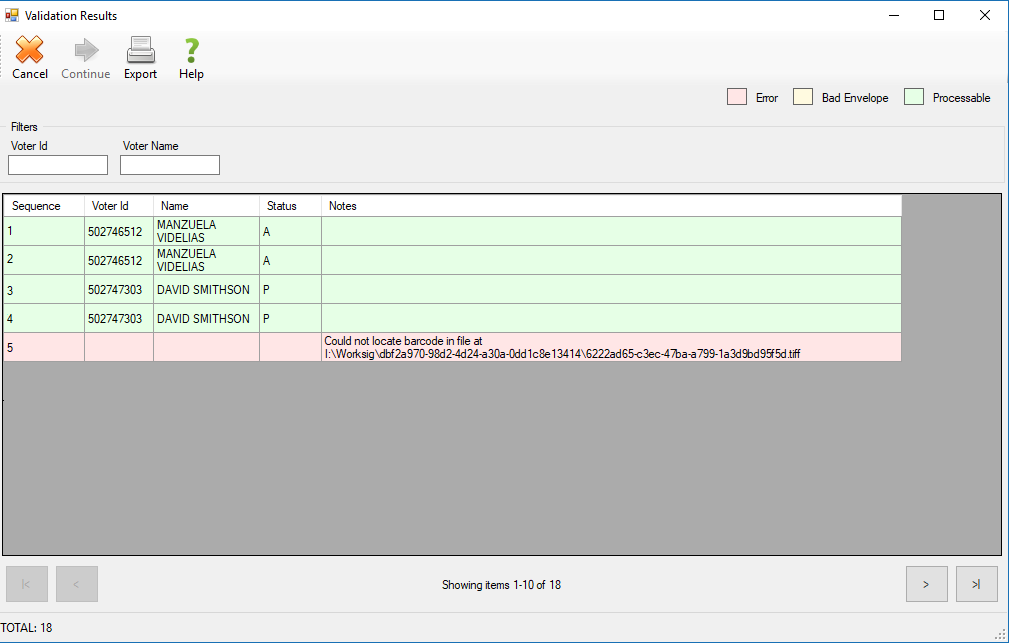Go to the next page of results
1009x643 pixels.
(x=927, y=584)
